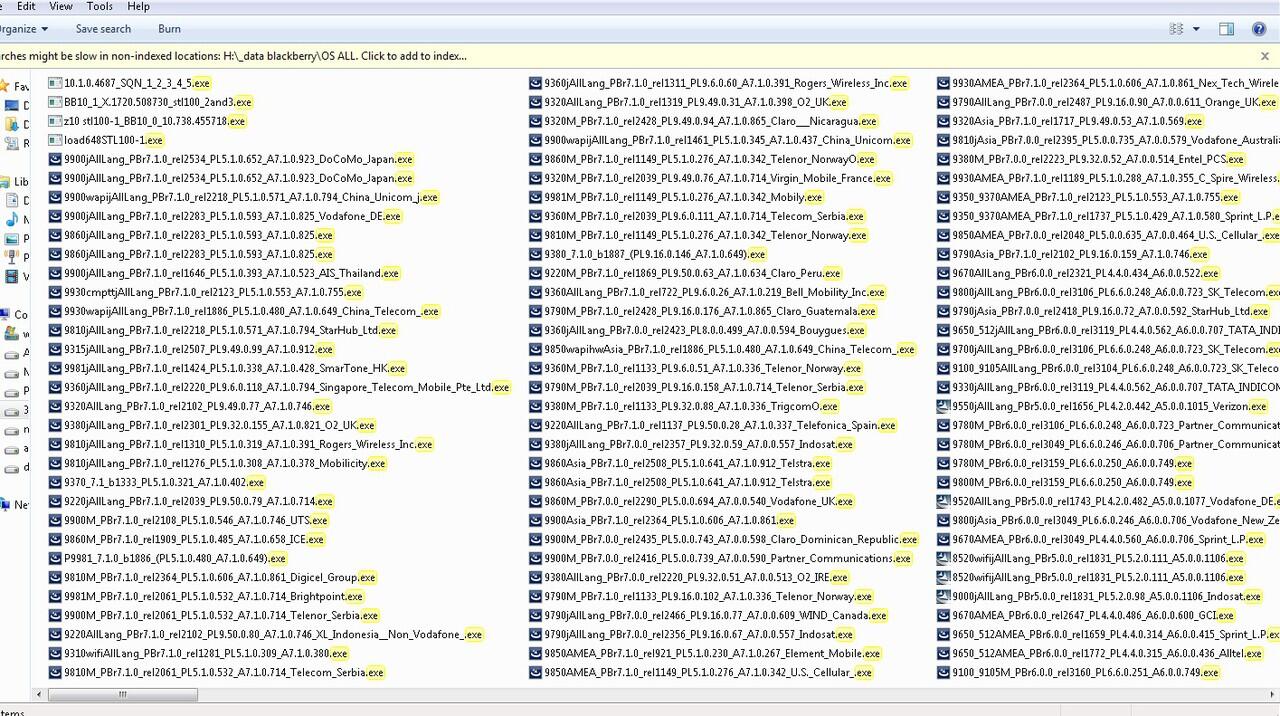Open the Edit menu
Image resolution: width=1280 pixels, height=716 pixels.
click(25, 6)
